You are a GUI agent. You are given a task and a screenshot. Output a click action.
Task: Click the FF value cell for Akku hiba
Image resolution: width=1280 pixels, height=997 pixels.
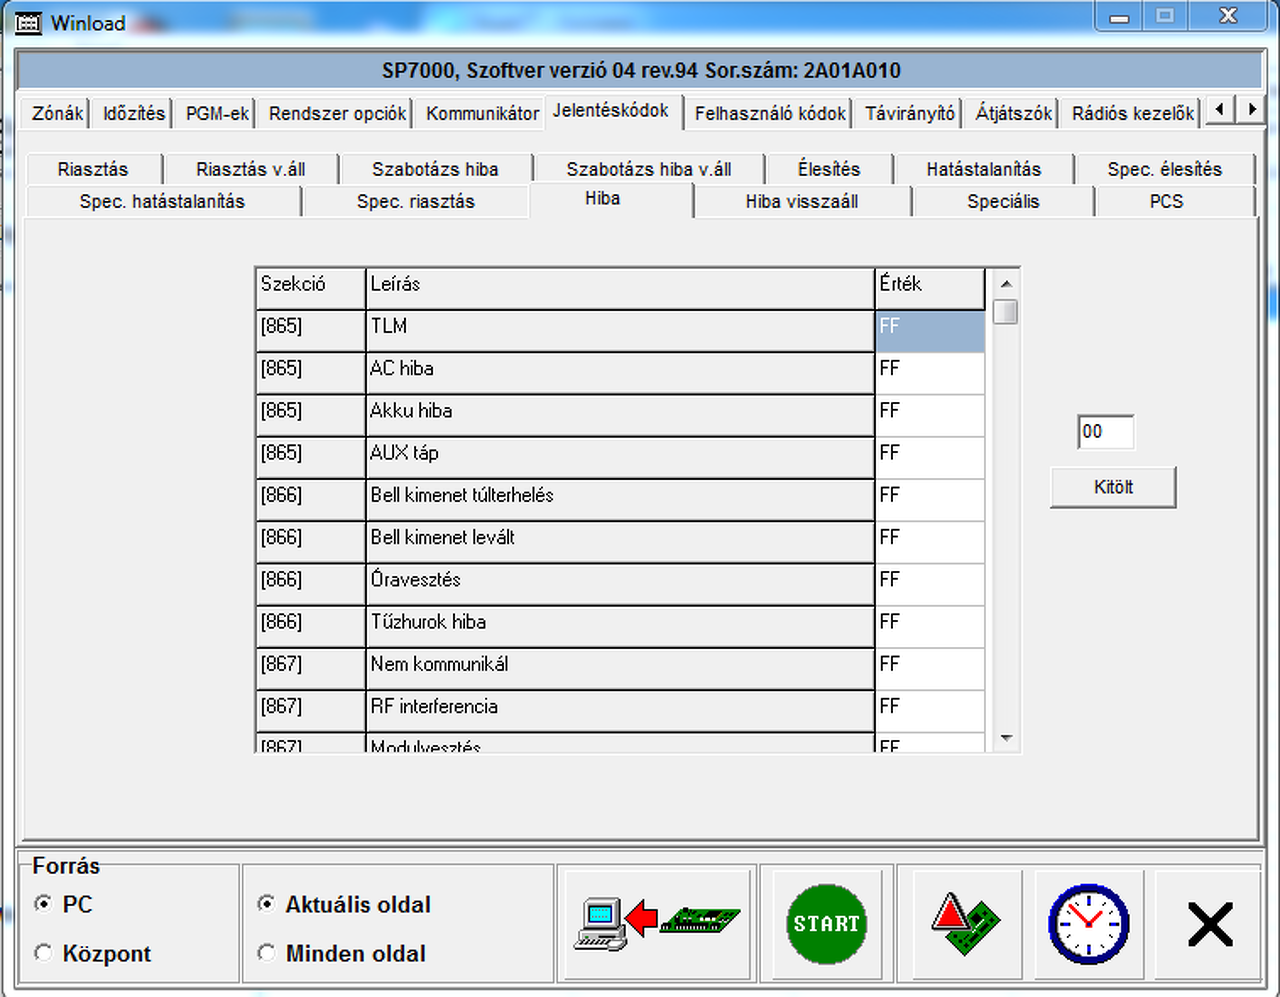(930, 415)
